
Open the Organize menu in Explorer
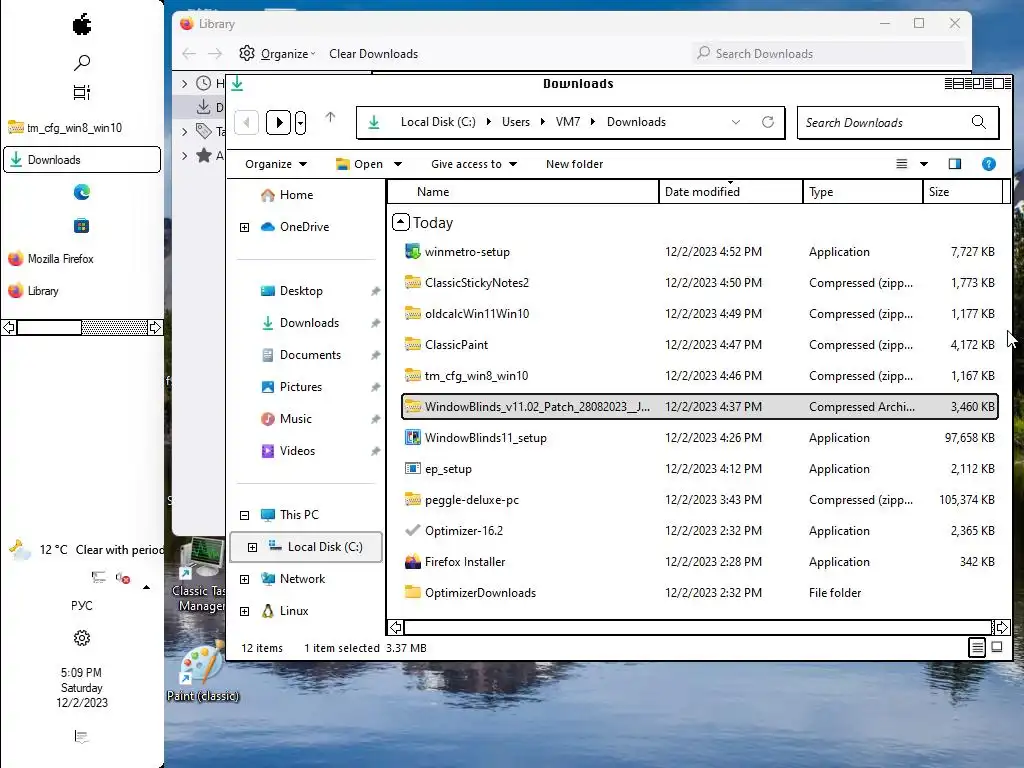[x=276, y=165]
